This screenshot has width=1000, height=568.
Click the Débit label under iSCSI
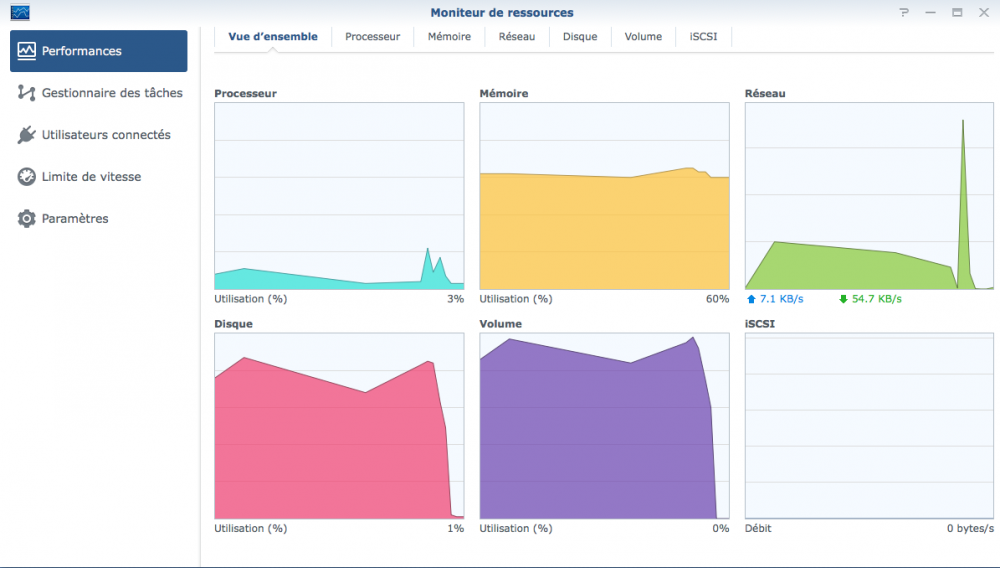(758, 528)
